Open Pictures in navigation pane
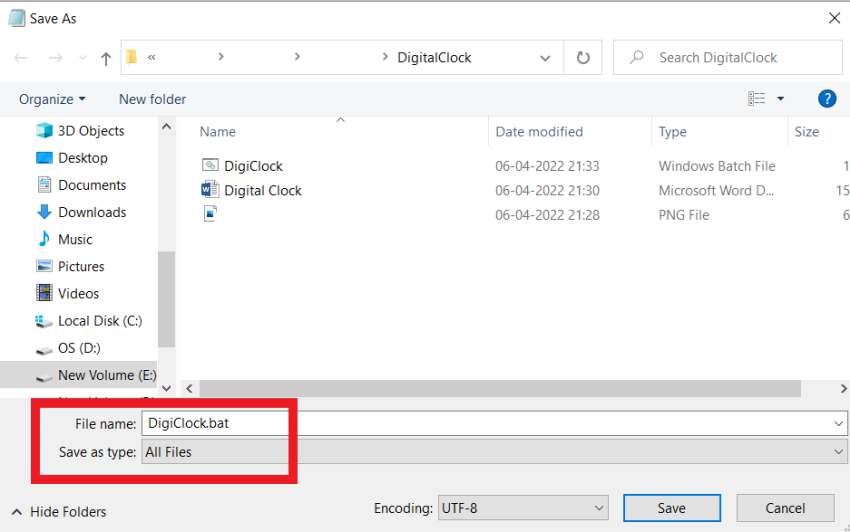850x532 pixels. point(81,266)
